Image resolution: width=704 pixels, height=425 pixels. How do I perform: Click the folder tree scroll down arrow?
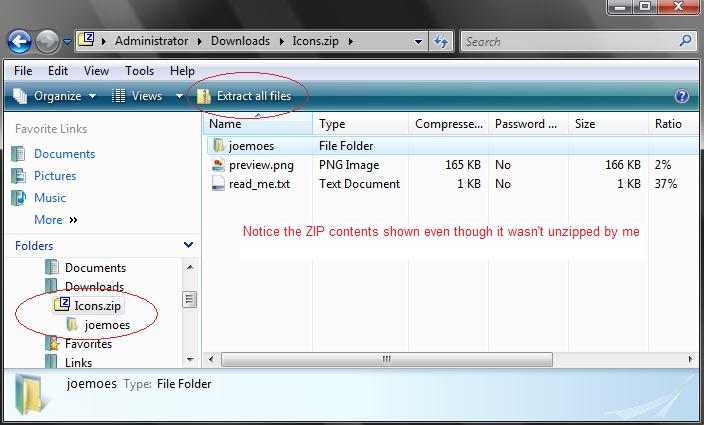coord(190,359)
